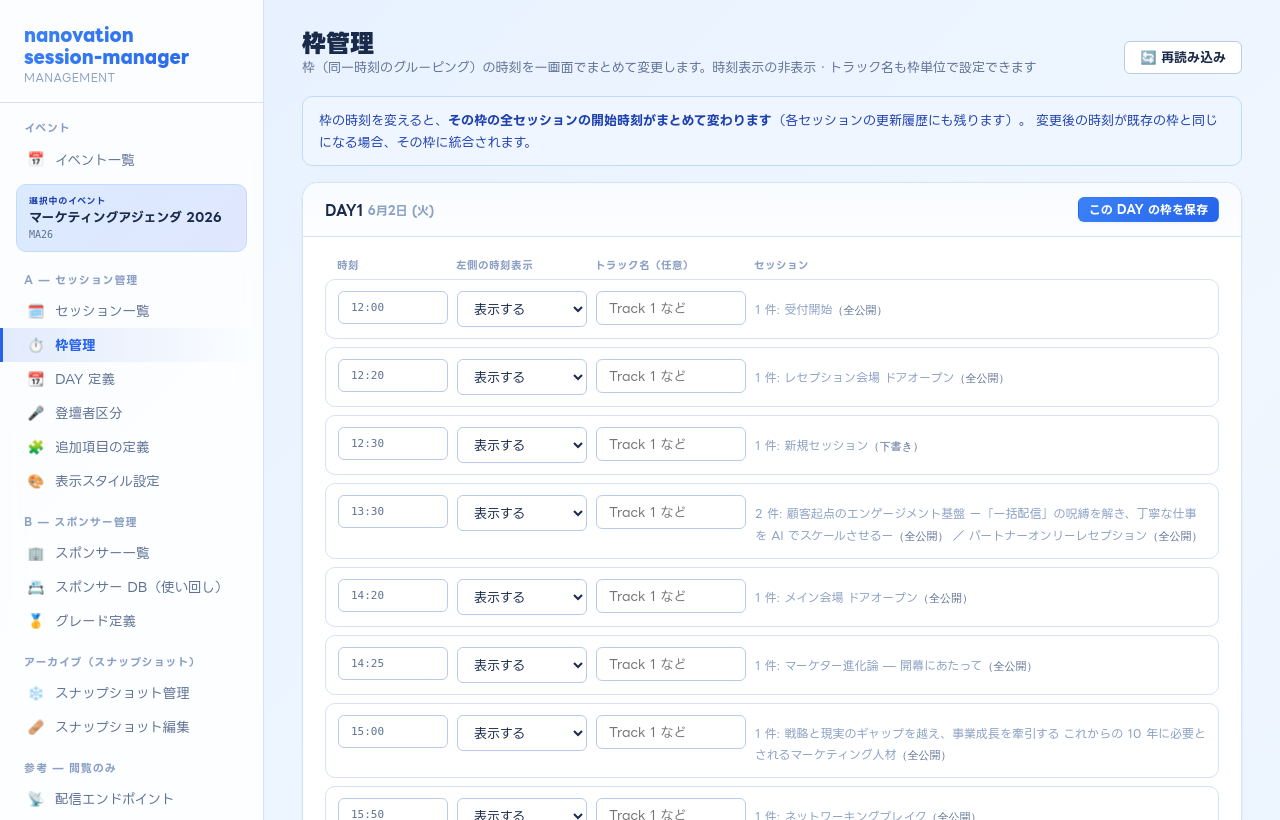Click the track name field in the 14:25 row
This screenshot has width=1280, height=820.
coord(671,664)
